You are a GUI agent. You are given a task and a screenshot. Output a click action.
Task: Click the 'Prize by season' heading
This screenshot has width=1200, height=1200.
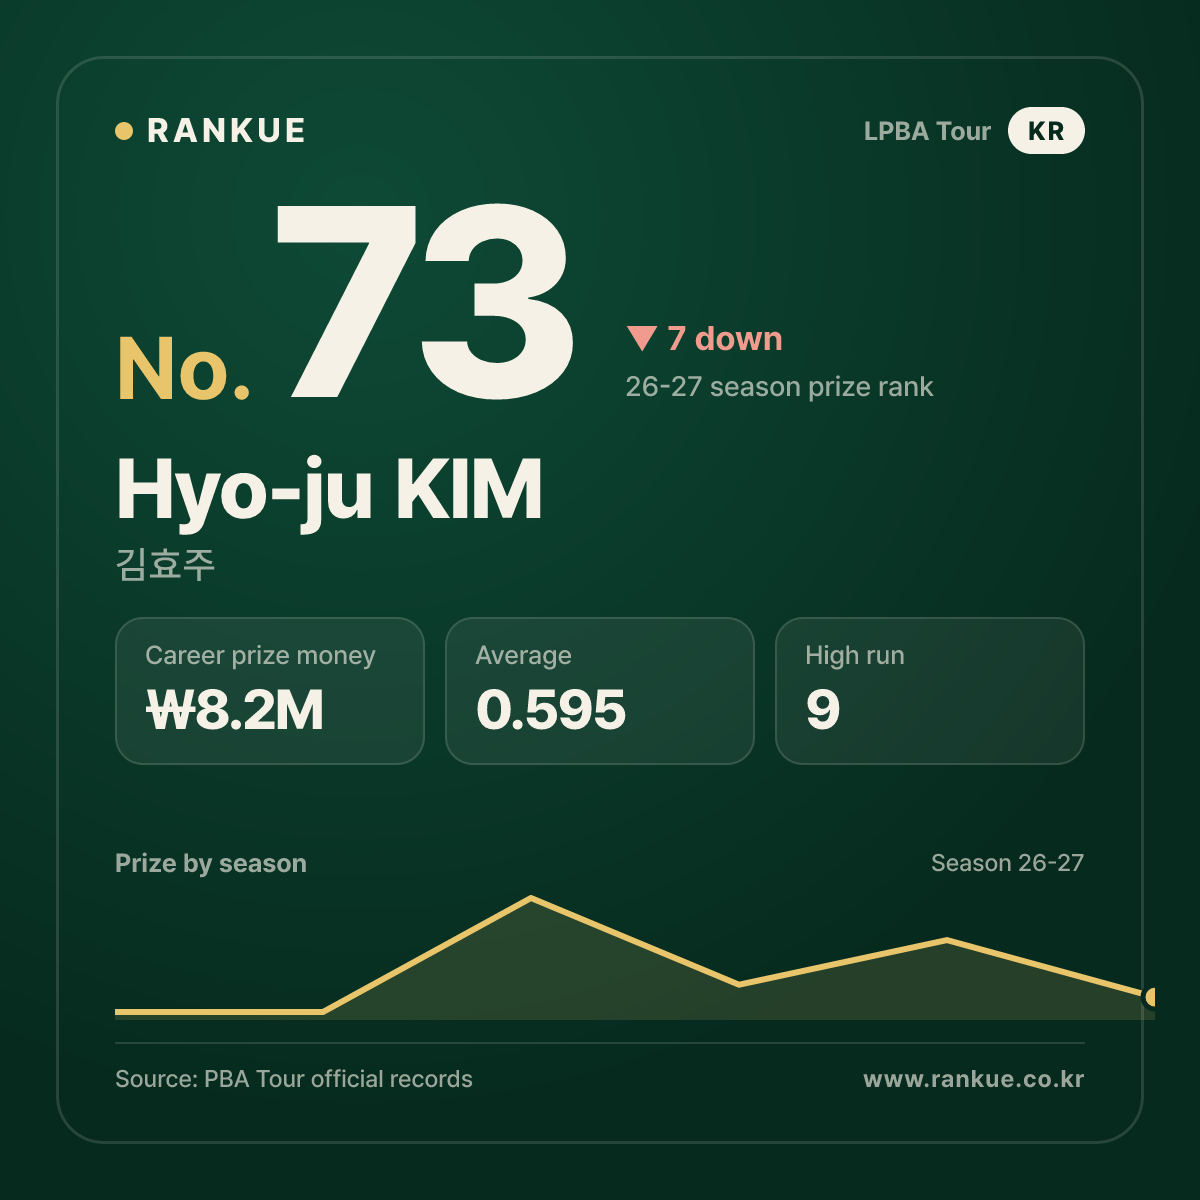click(211, 863)
